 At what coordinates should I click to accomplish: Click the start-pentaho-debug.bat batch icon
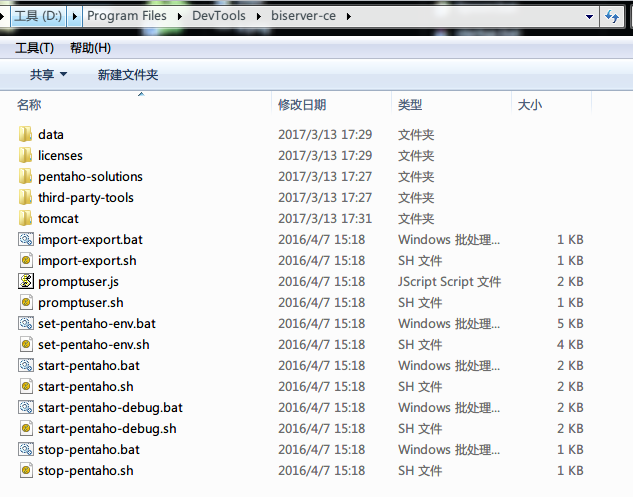tap(26, 407)
